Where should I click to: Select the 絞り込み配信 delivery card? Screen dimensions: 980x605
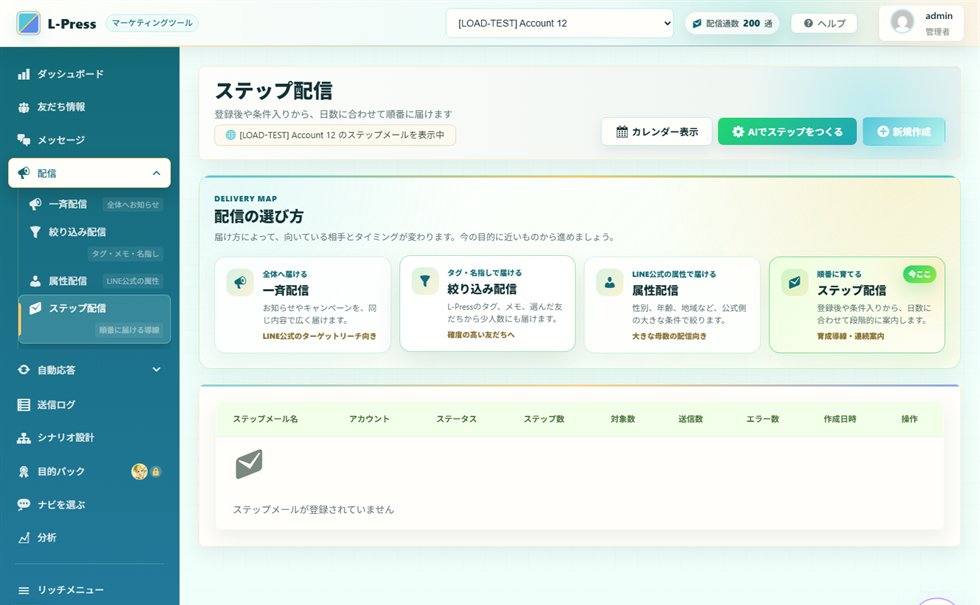point(488,303)
